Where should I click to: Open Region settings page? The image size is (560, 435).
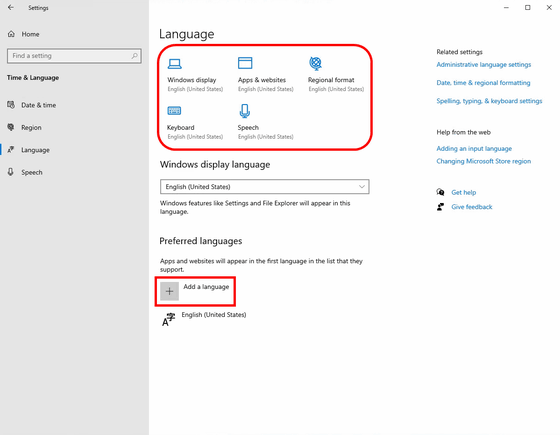pos(31,128)
